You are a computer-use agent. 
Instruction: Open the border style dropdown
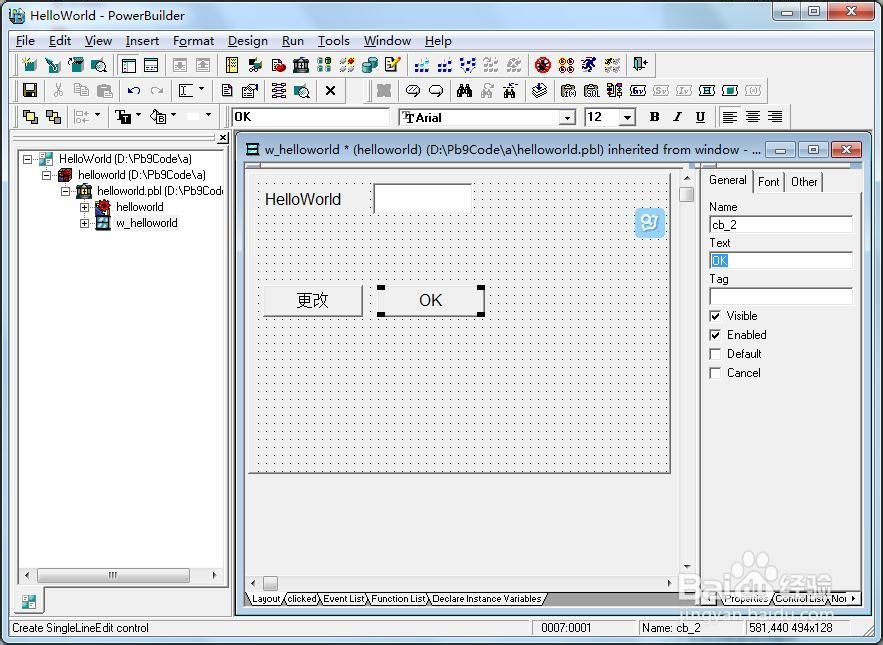(x=208, y=115)
